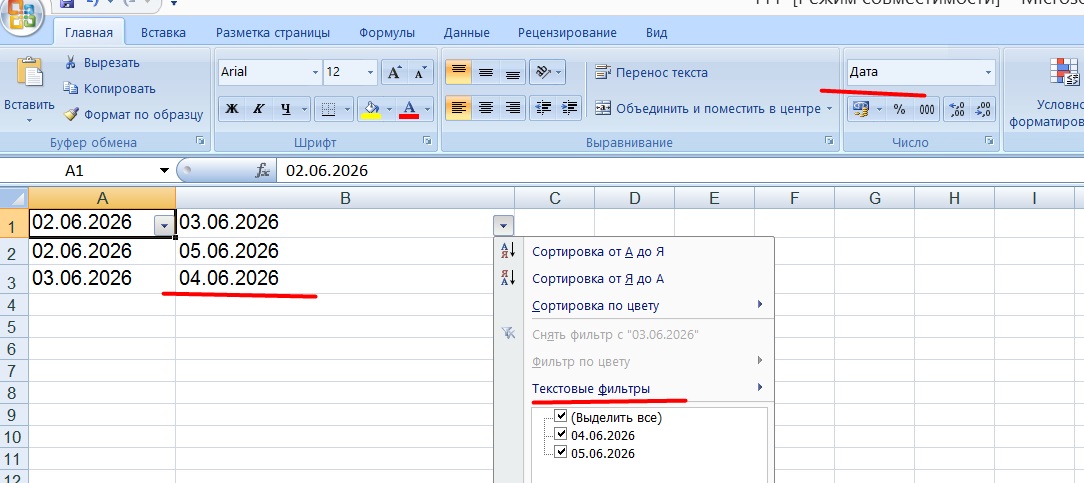Apply the red font color A
The height and width of the screenshot is (483, 1084).
point(410,108)
